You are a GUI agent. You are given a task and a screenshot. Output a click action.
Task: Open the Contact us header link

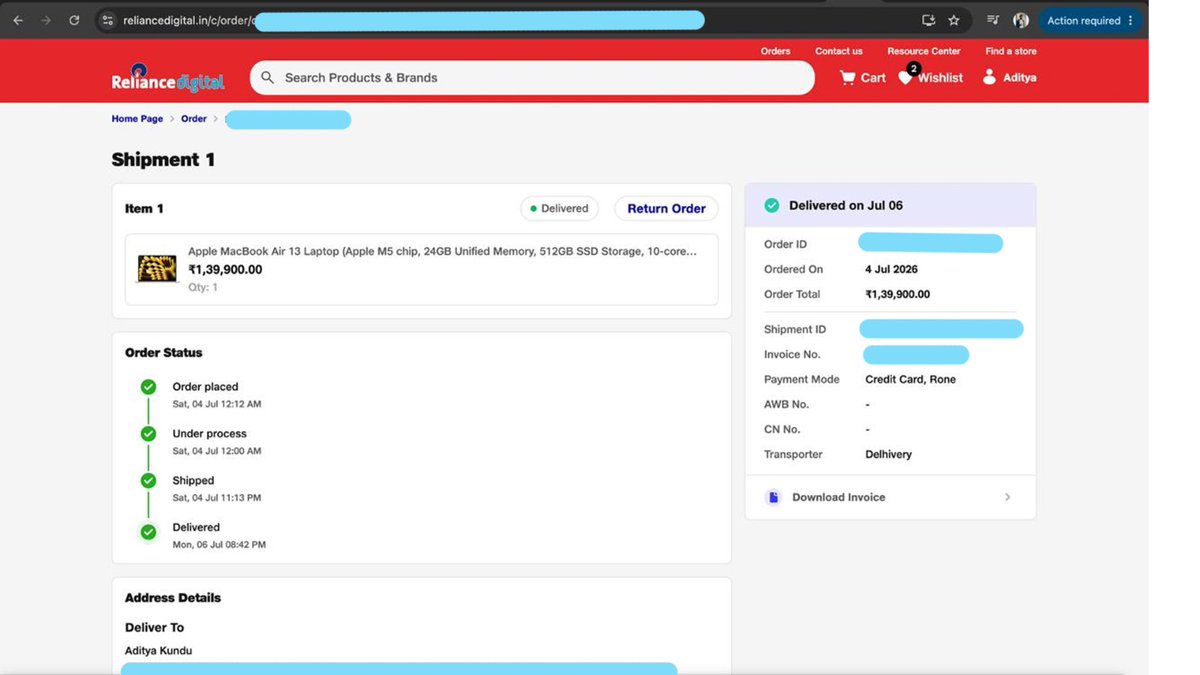coord(839,51)
